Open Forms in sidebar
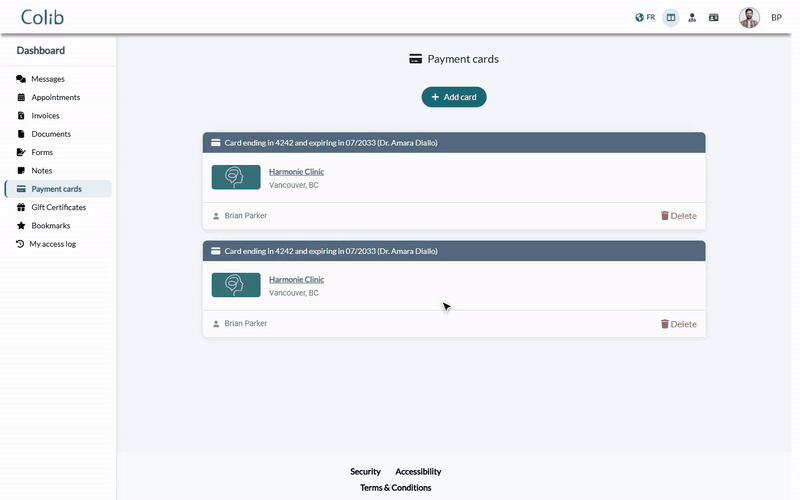 tap(42, 153)
